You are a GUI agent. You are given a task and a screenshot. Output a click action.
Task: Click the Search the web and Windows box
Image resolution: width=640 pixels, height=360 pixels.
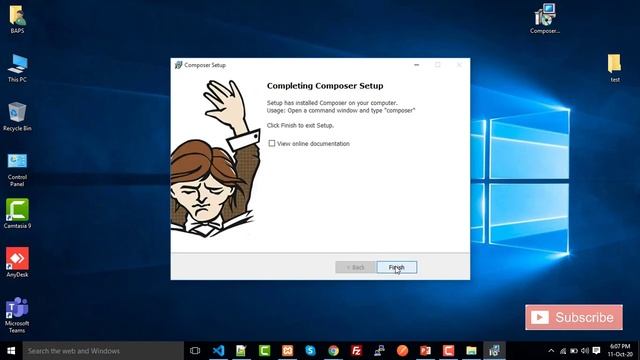(103, 351)
